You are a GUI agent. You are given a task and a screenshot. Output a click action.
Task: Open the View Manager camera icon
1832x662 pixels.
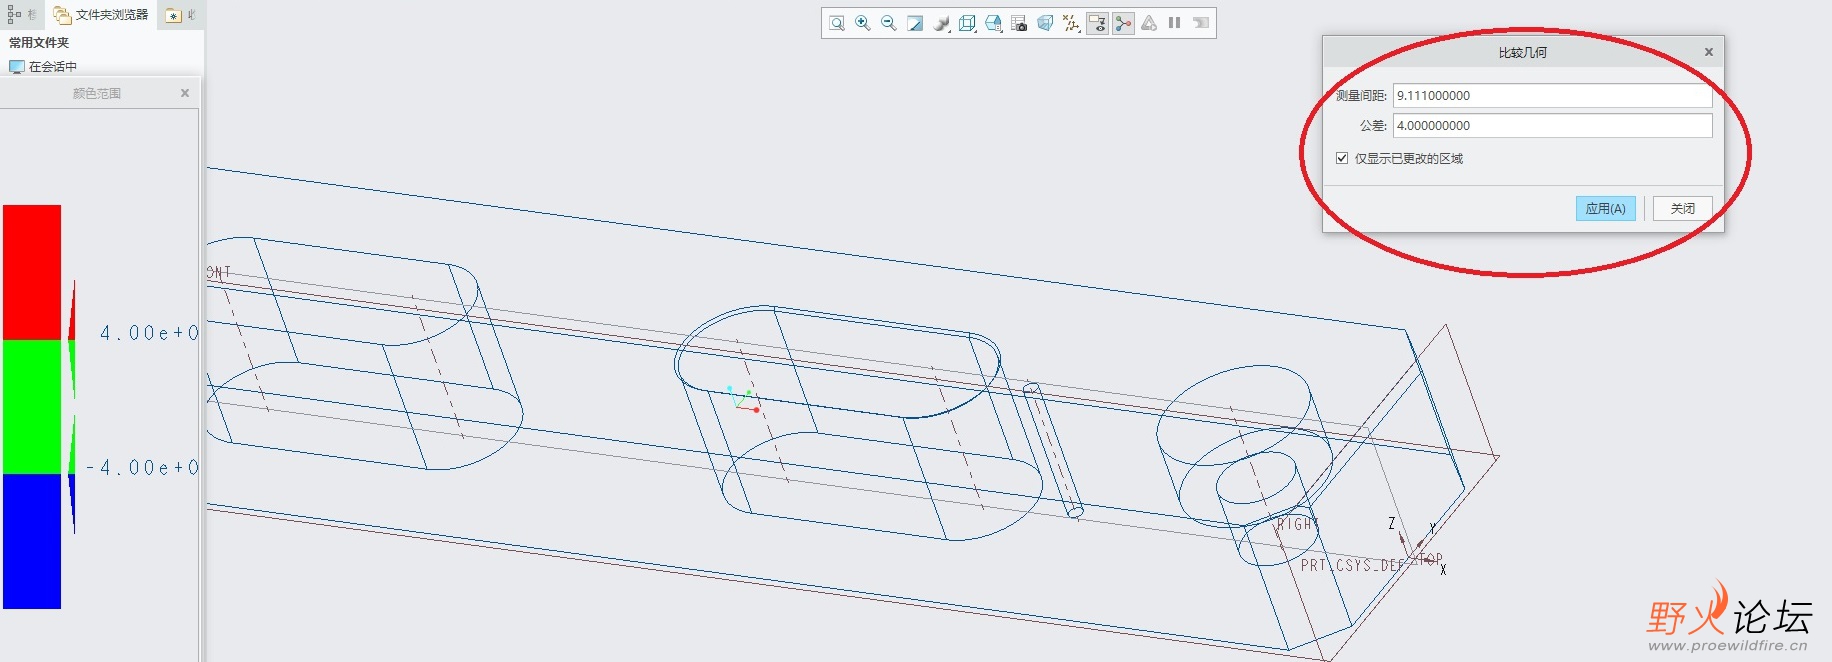[x=1019, y=23]
